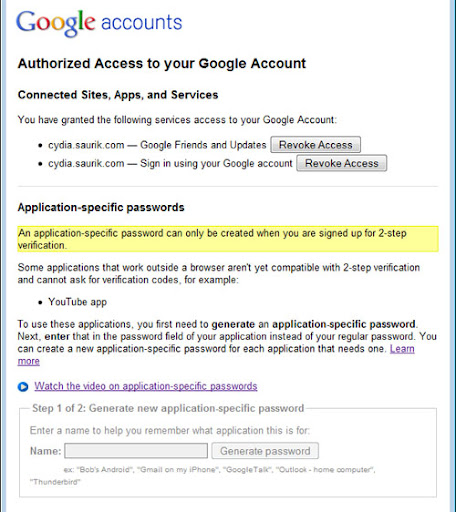Open the Learn more link
The width and height of the screenshot is (456, 512).
402,349
